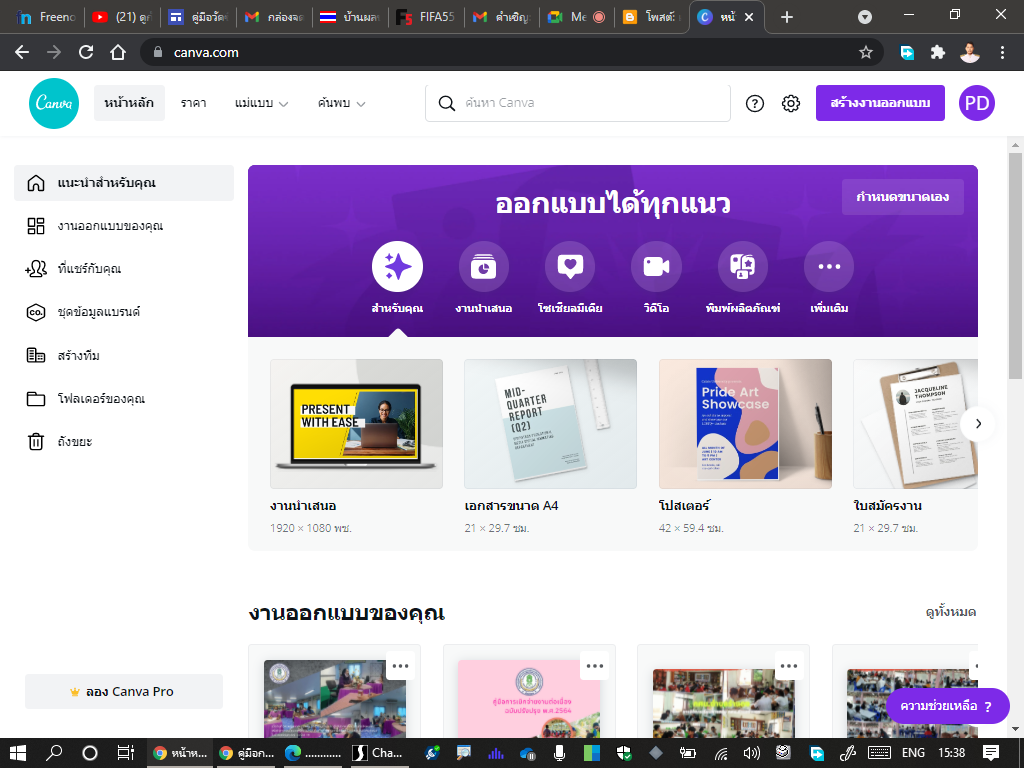Open ถังขยะ trash in sidebar
The width and height of the screenshot is (1024, 768).
click(x=124, y=441)
